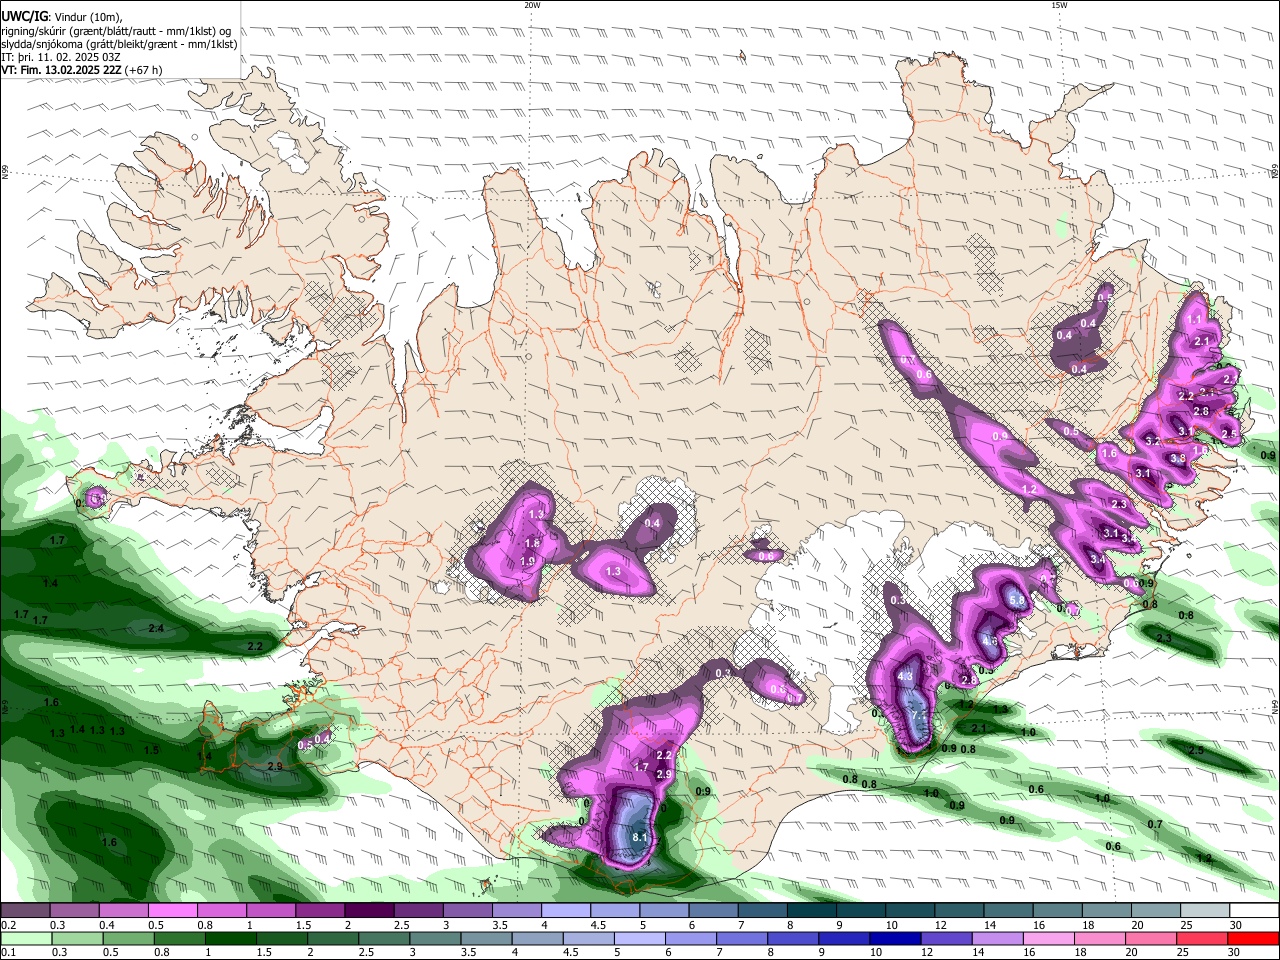Click the 'VT: Fim. 13.02.2025 22Z' valid time
This screenshot has height=960, width=1280.
61,70
